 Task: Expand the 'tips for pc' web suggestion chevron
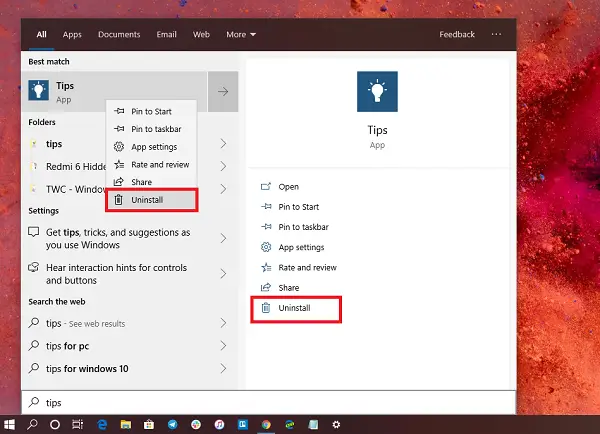[223, 346]
